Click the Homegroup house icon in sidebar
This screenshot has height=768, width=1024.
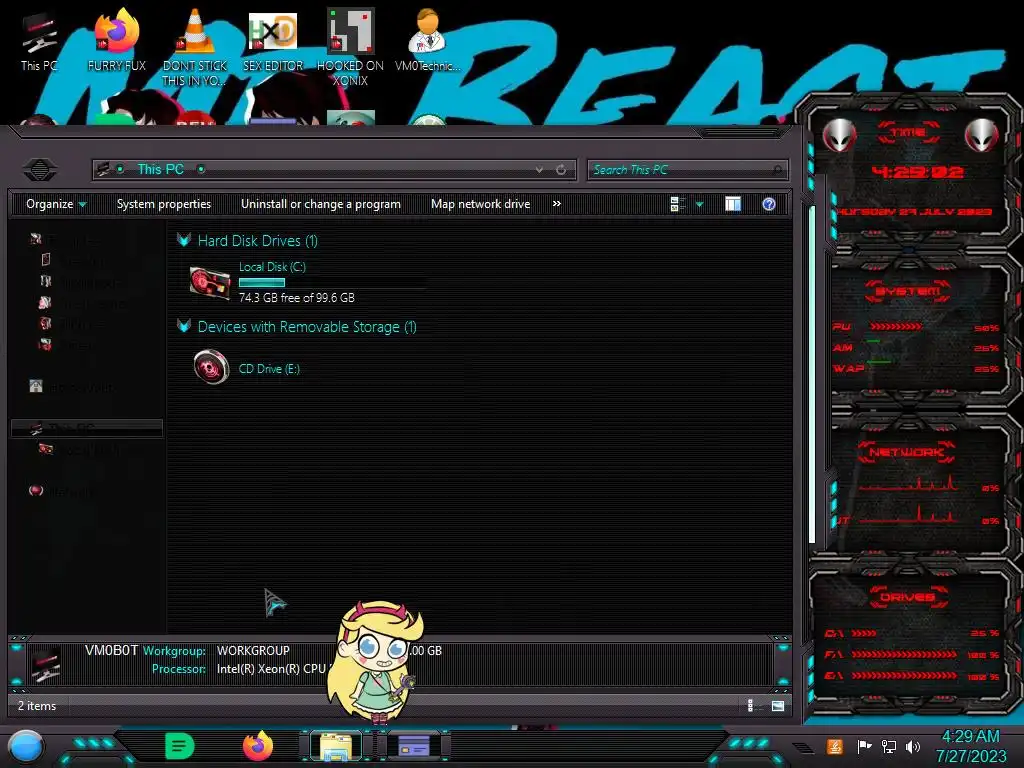point(36,386)
